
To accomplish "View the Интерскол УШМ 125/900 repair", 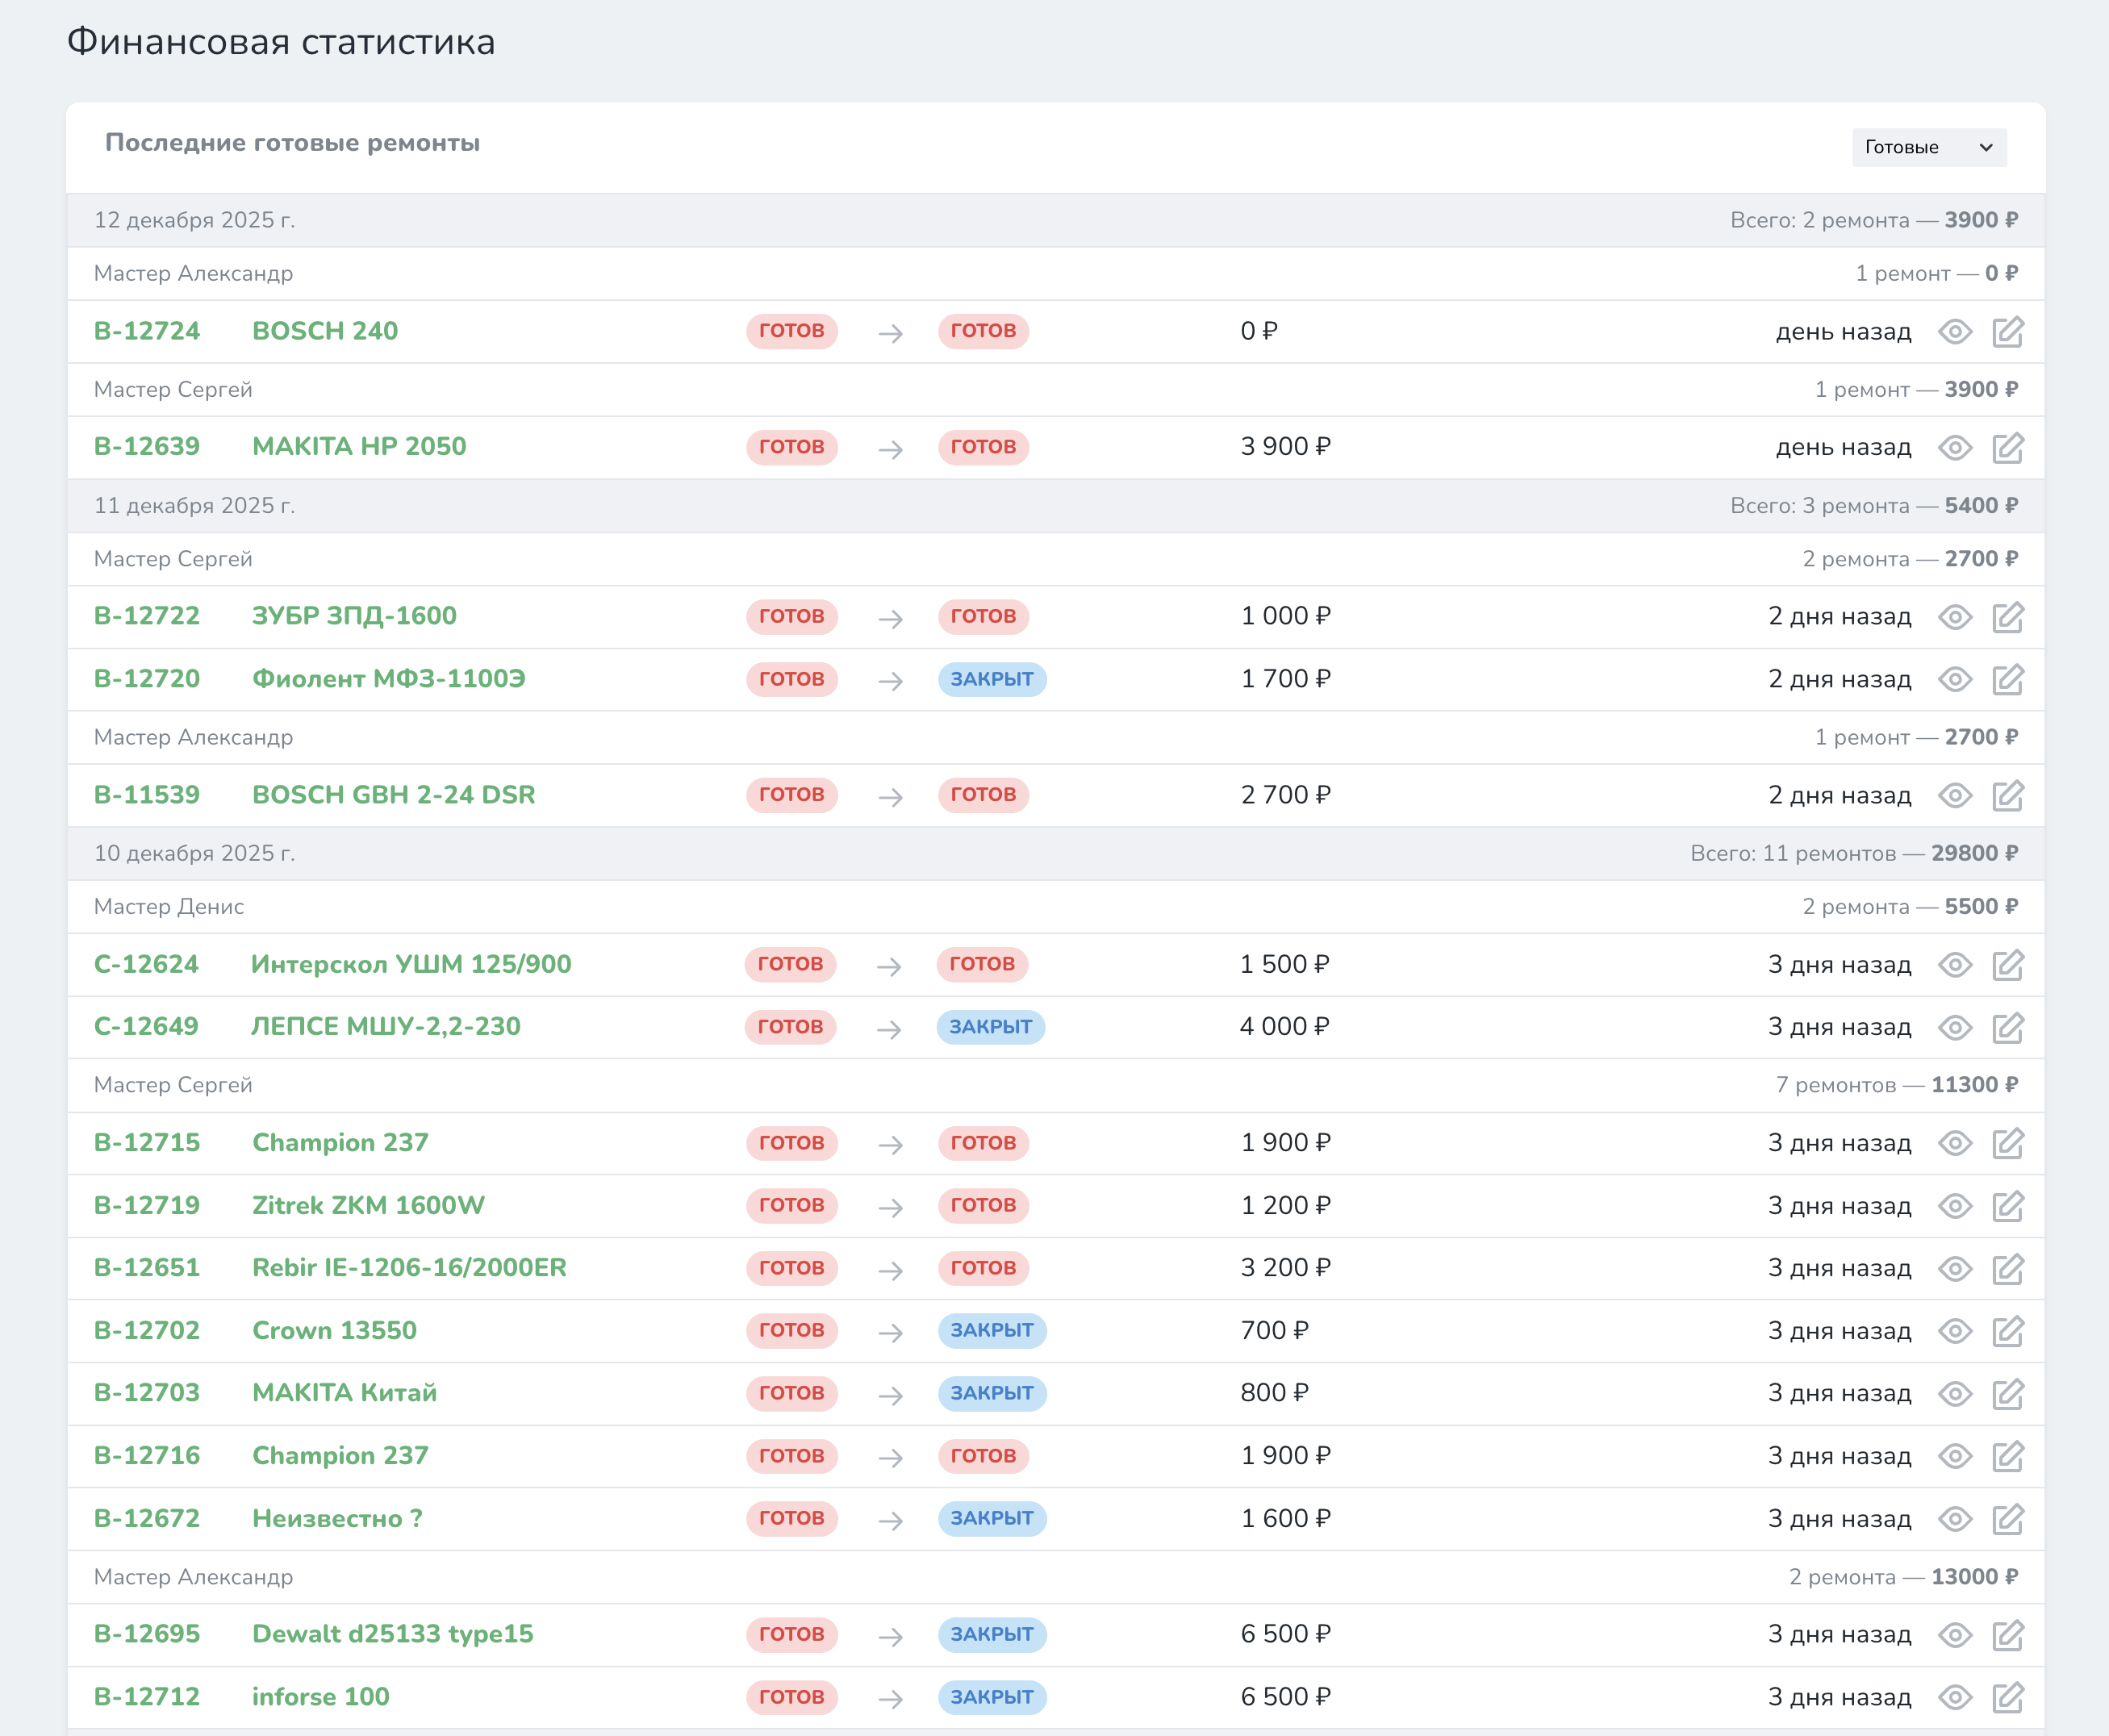I will (1955, 965).
